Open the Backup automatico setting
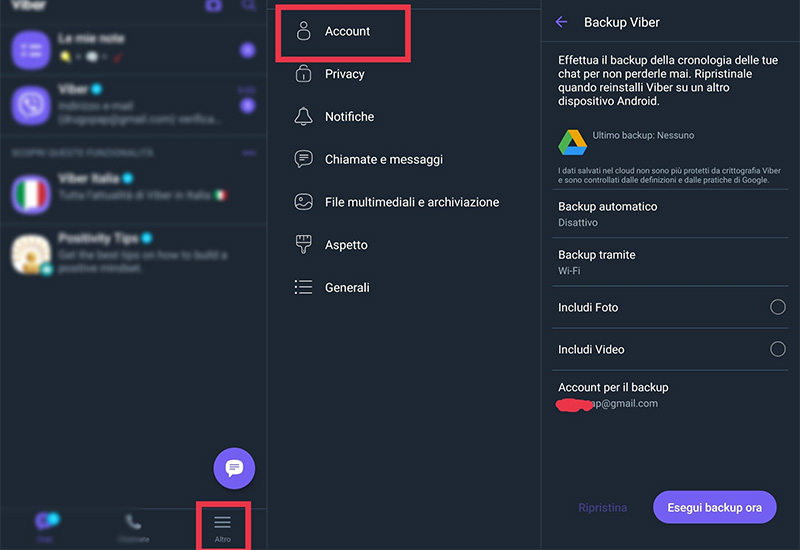Viewport: 800px width, 550px height. pyautogui.click(x=670, y=214)
